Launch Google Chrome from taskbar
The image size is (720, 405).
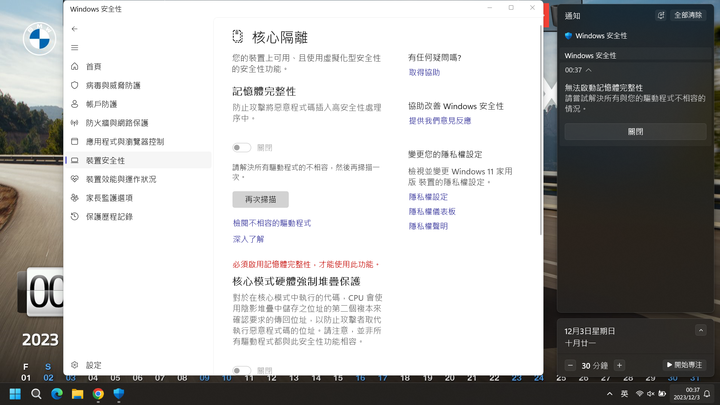tap(98, 394)
